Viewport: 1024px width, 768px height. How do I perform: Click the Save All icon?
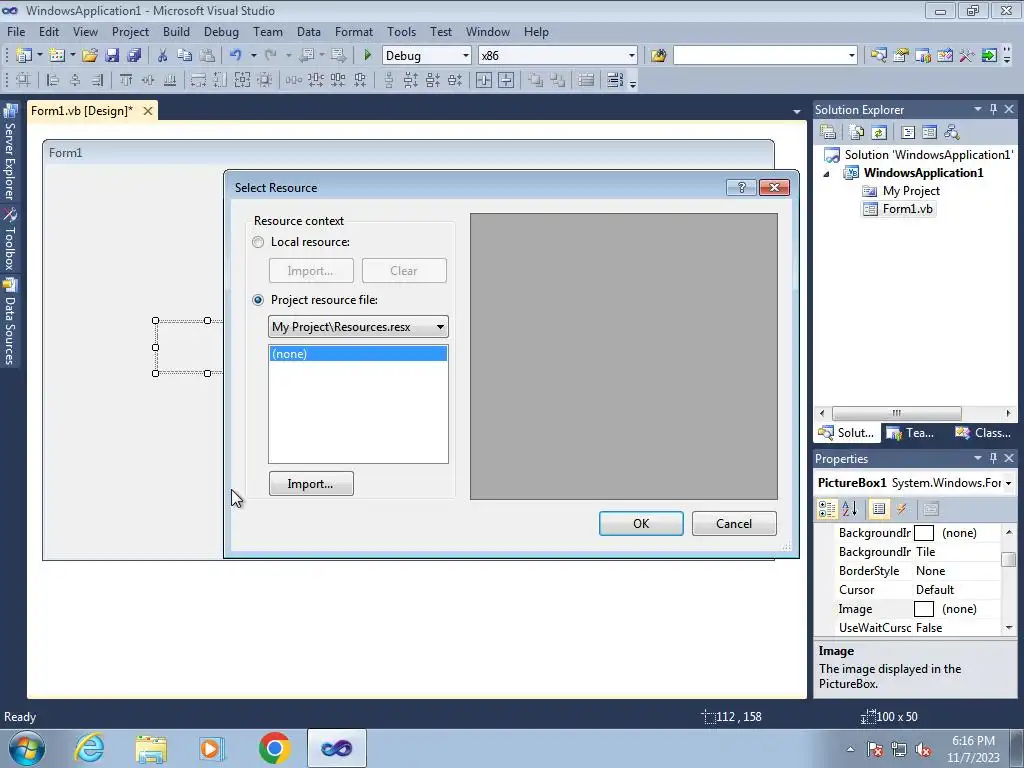[134, 56]
